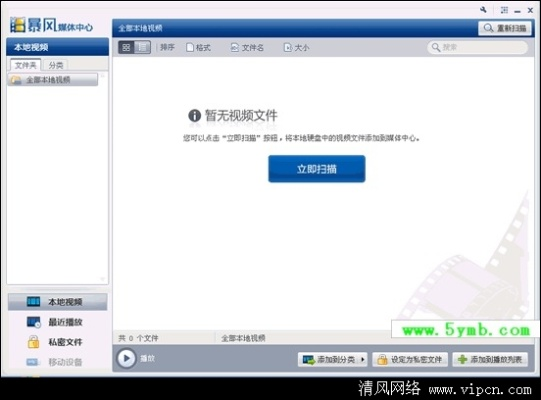Click the mini-mode icon in title bar
The width and height of the screenshot is (541, 400).
point(504,10)
